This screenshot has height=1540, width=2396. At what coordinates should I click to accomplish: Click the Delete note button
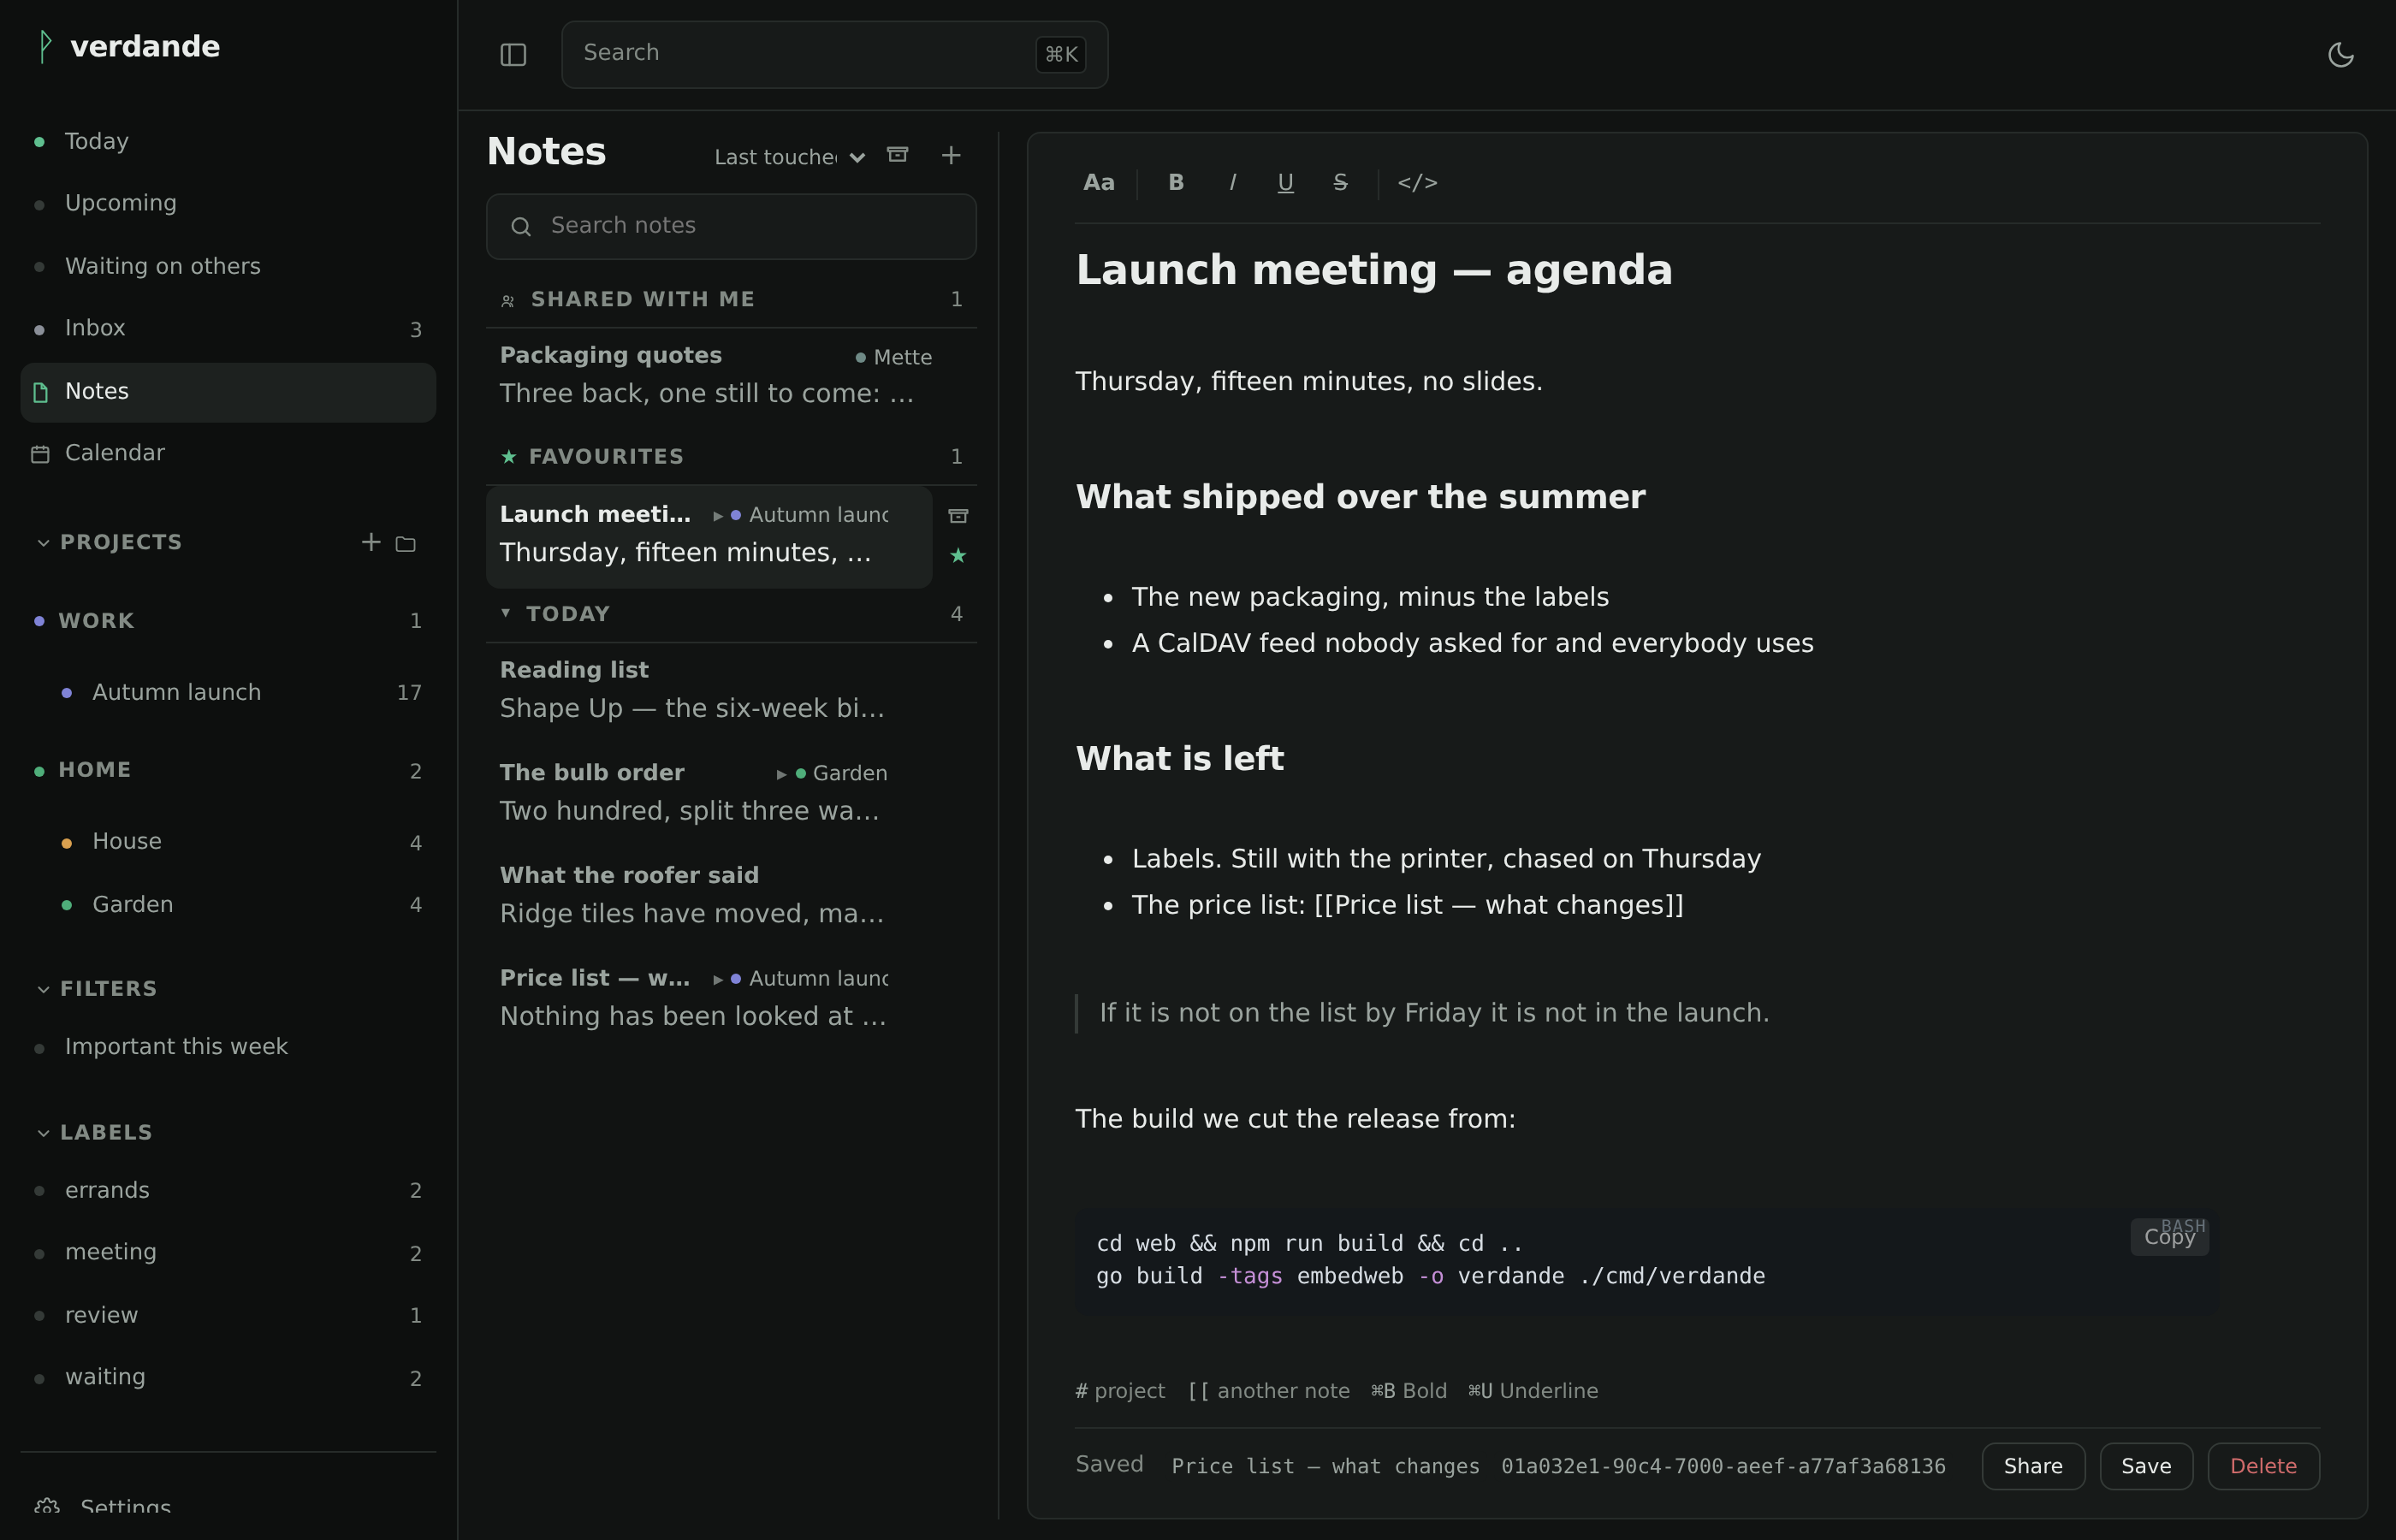click(2263, 1466)
